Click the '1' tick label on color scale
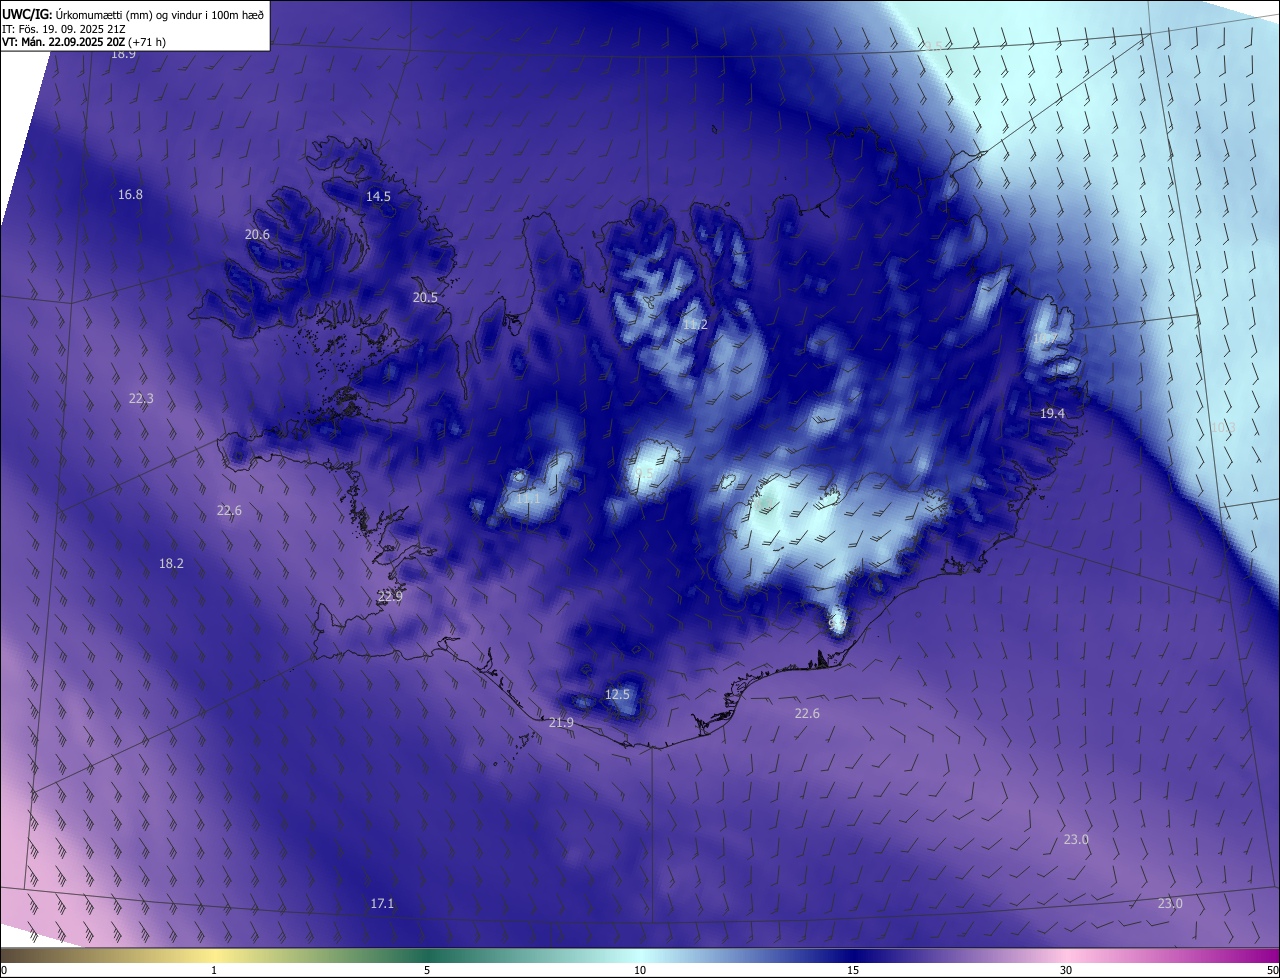The width and height of the screenshot is (1280, 978). pos(214,970)
